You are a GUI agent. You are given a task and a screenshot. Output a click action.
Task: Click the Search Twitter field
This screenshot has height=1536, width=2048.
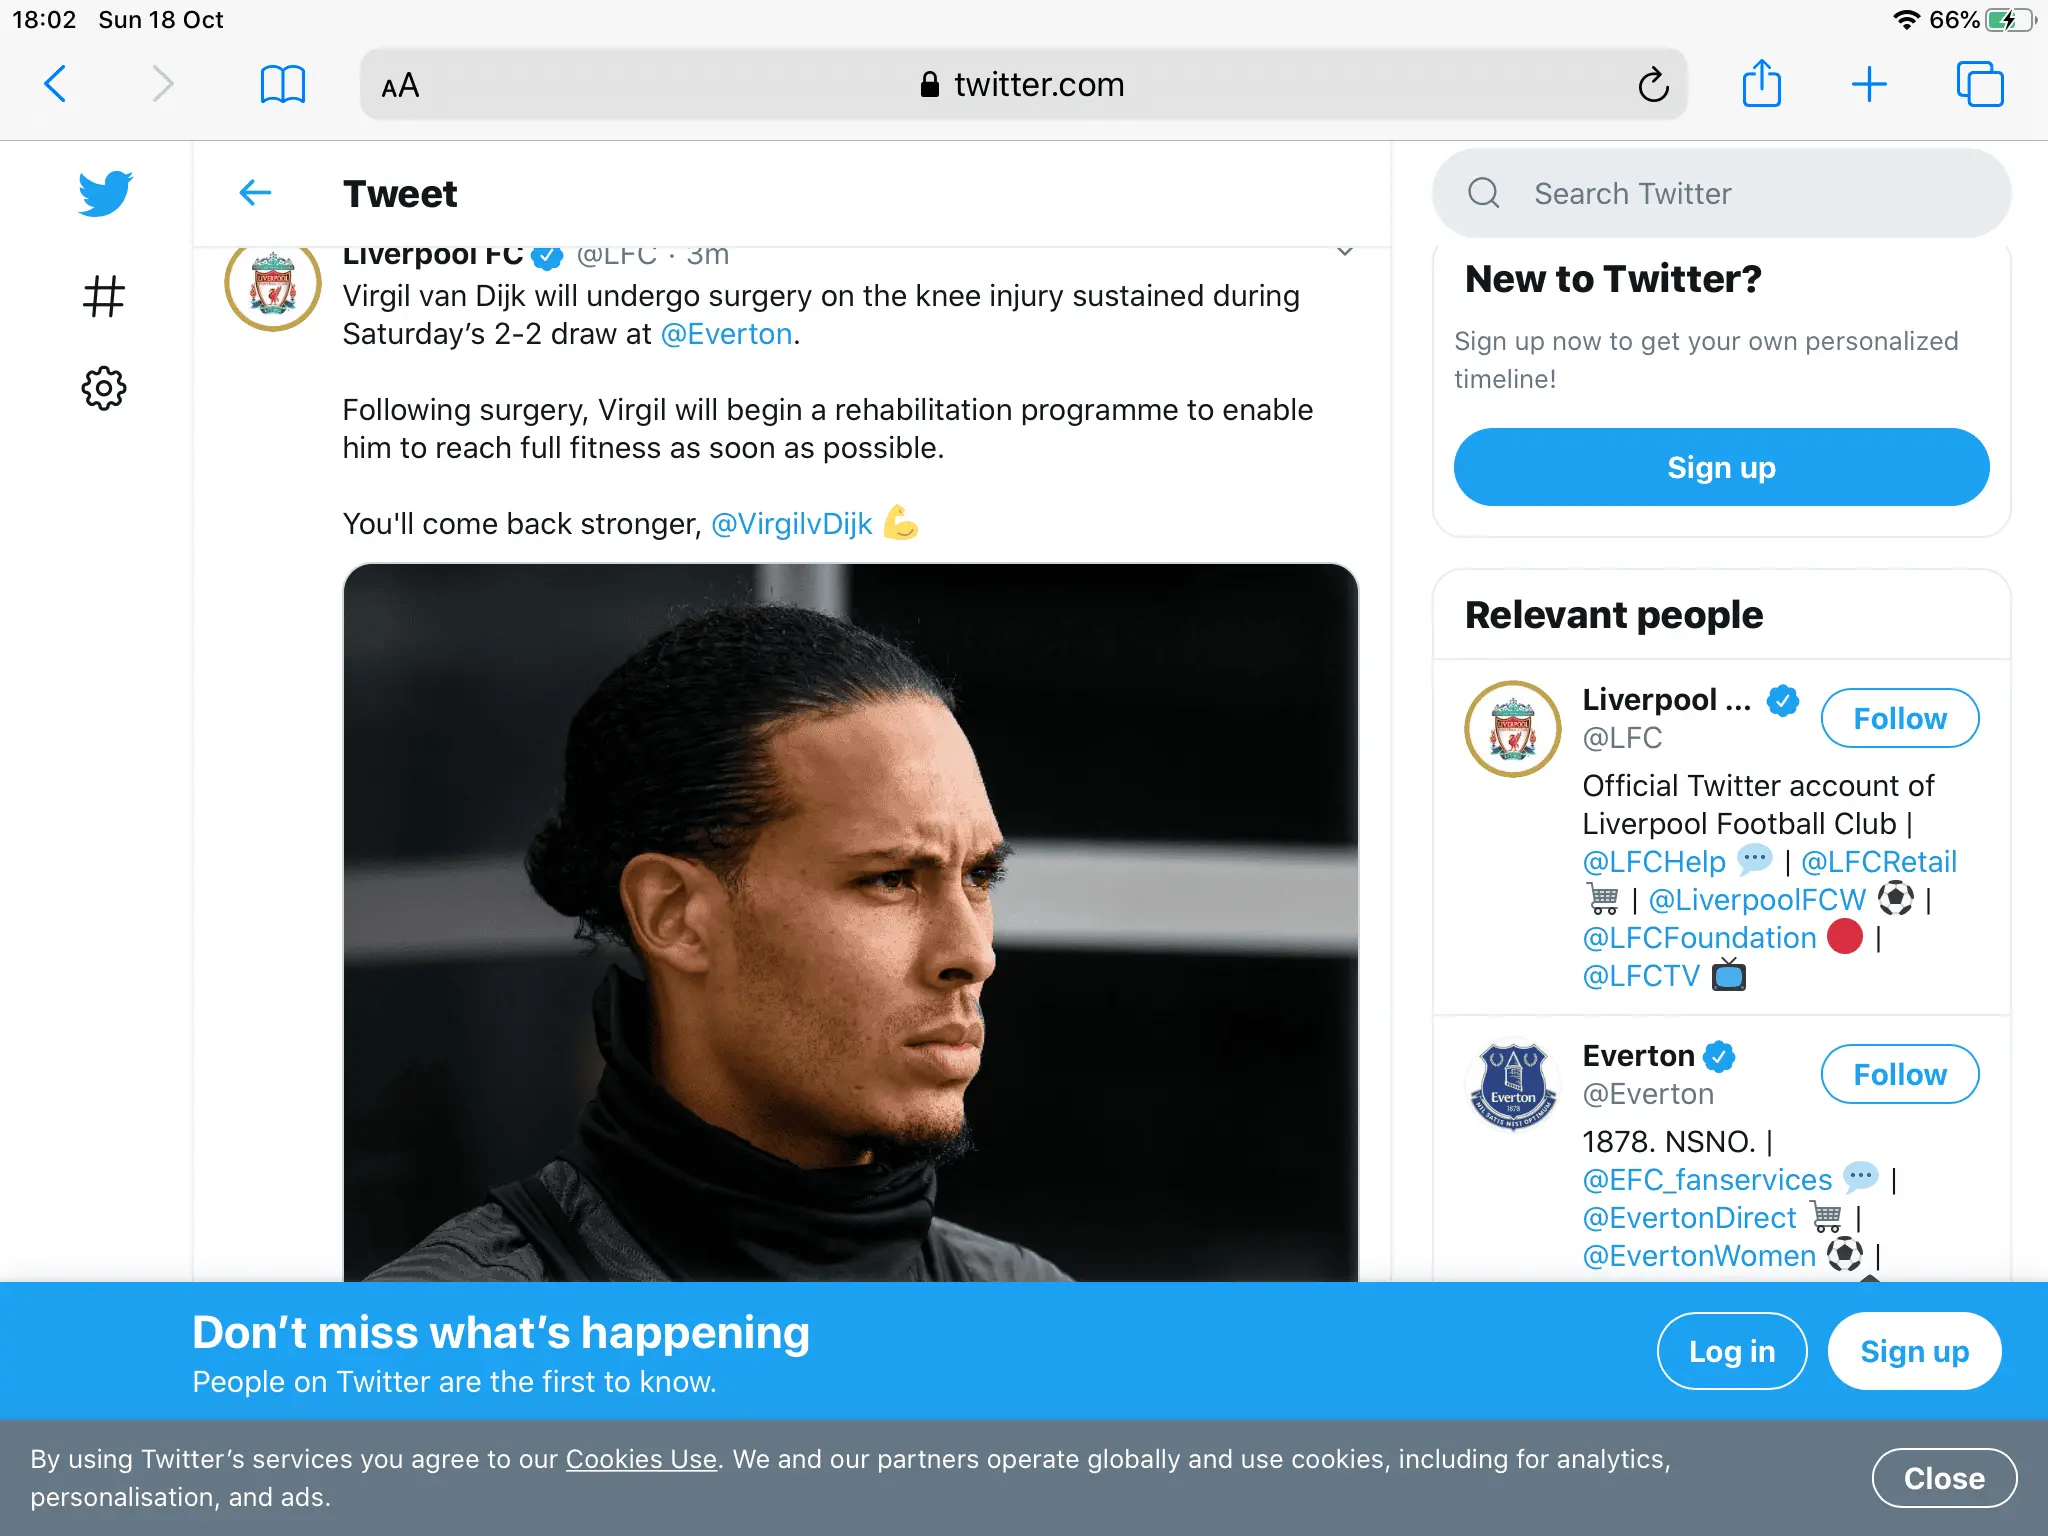[1720, 193]
